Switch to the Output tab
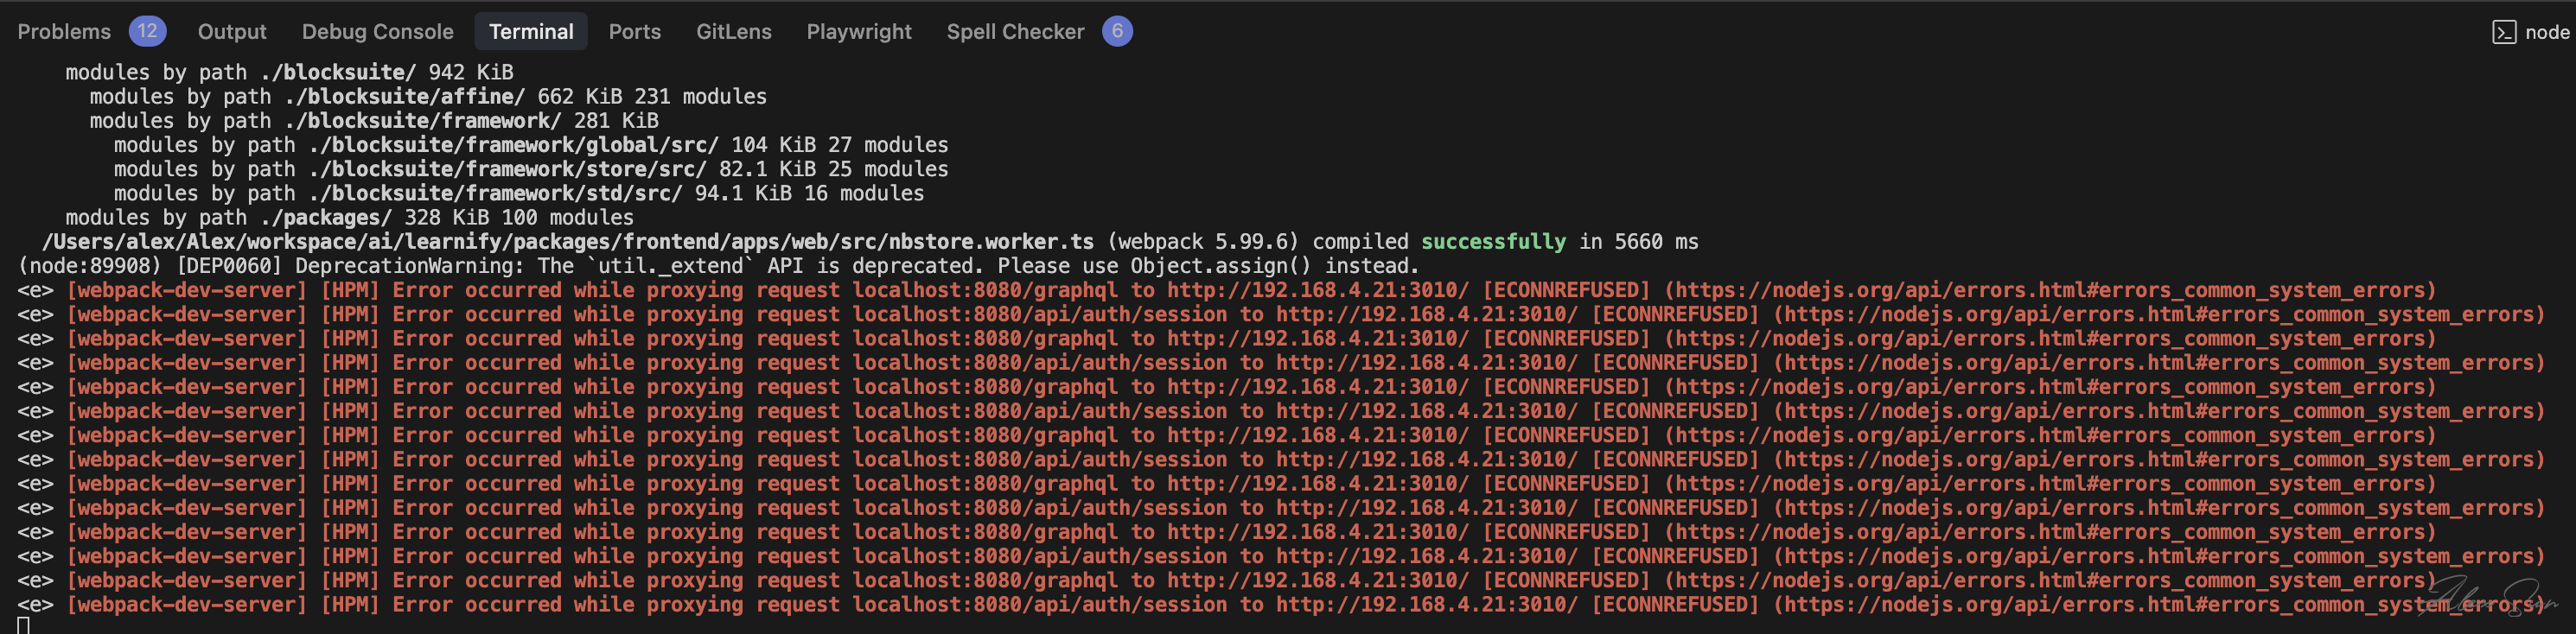Viewport: 2576px width, 634px height. click(x=232, y=32)
